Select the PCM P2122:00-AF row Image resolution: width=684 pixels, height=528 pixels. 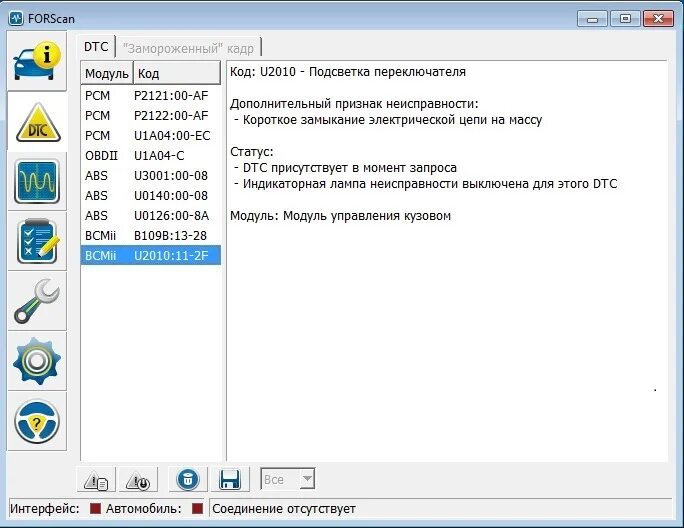pyautogui.click(x=150, y=116)
